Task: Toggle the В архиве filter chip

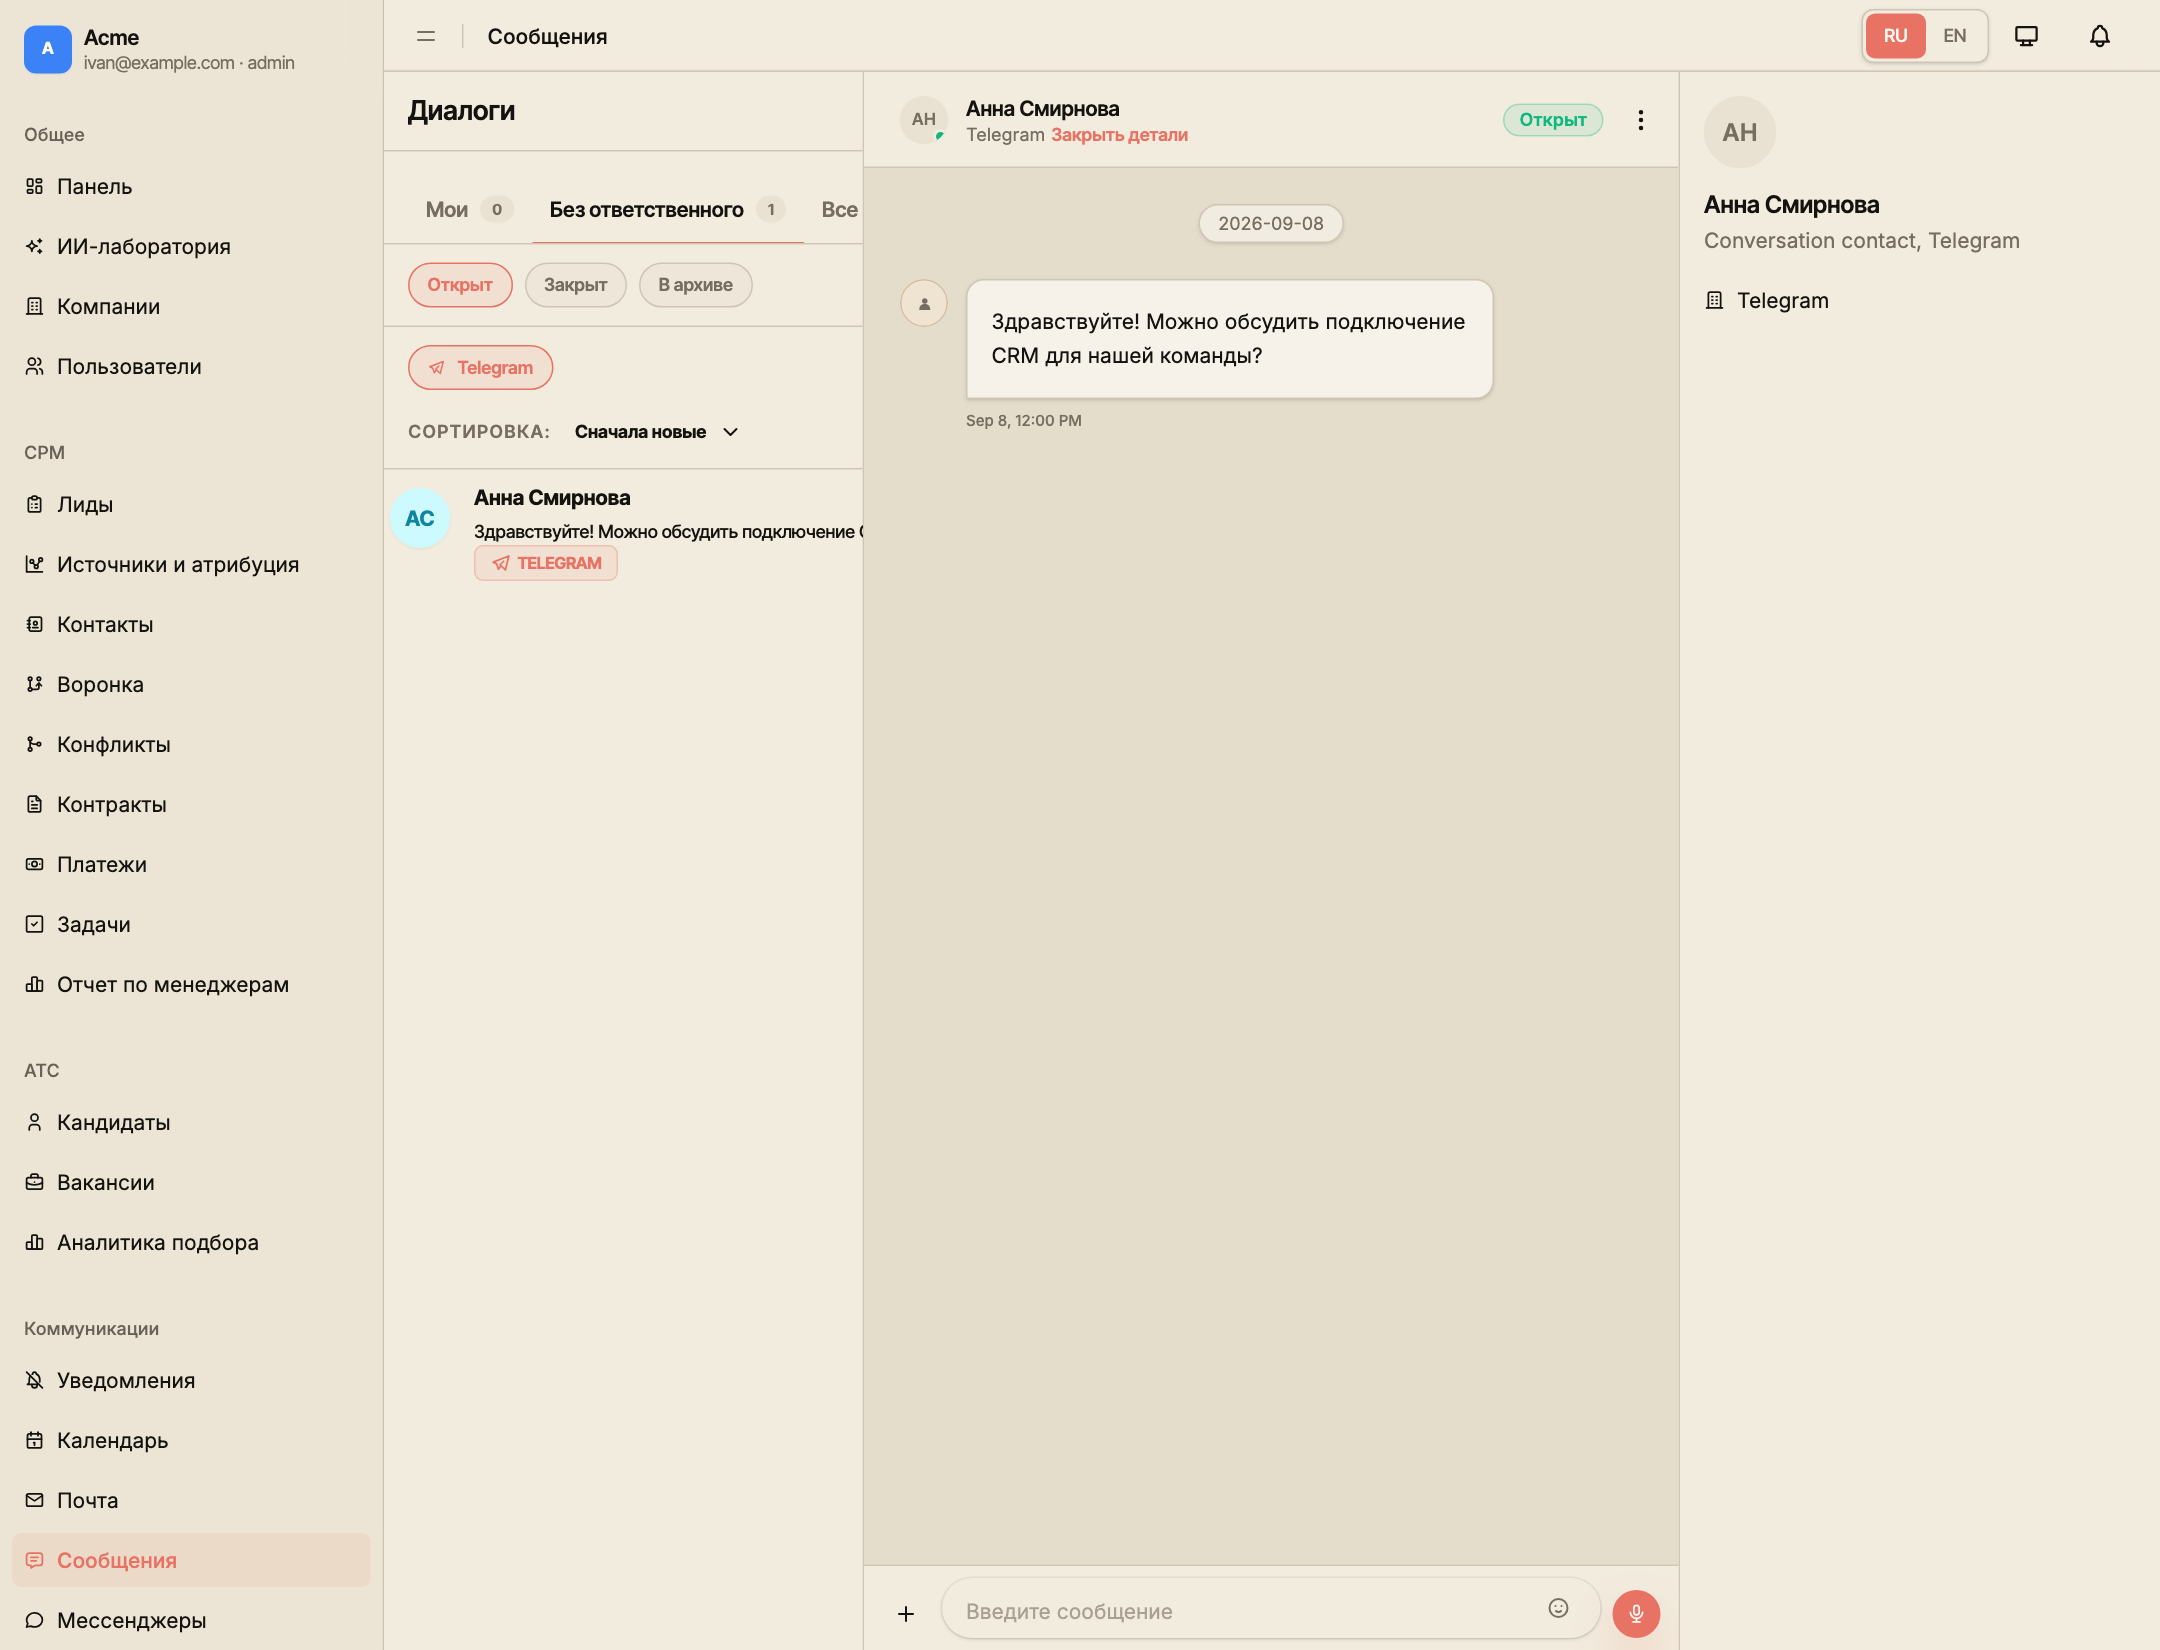Action: pos(695,285)
